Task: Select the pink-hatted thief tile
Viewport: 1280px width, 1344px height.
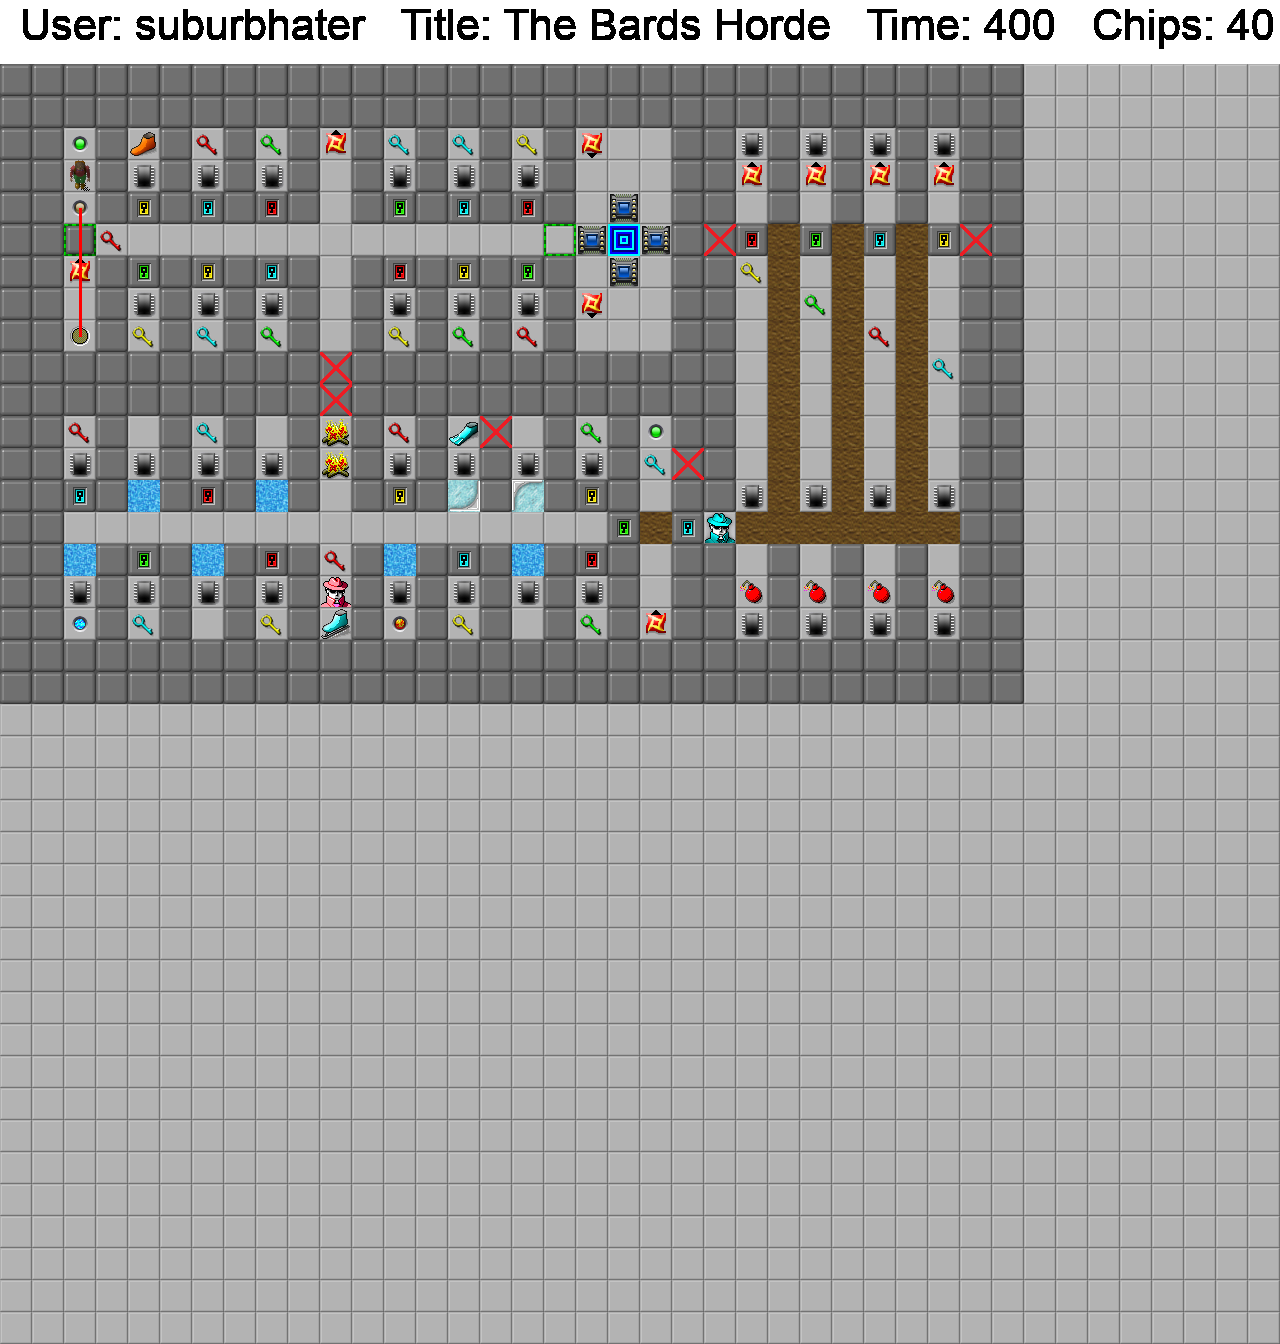Action: tap(336, 592)
